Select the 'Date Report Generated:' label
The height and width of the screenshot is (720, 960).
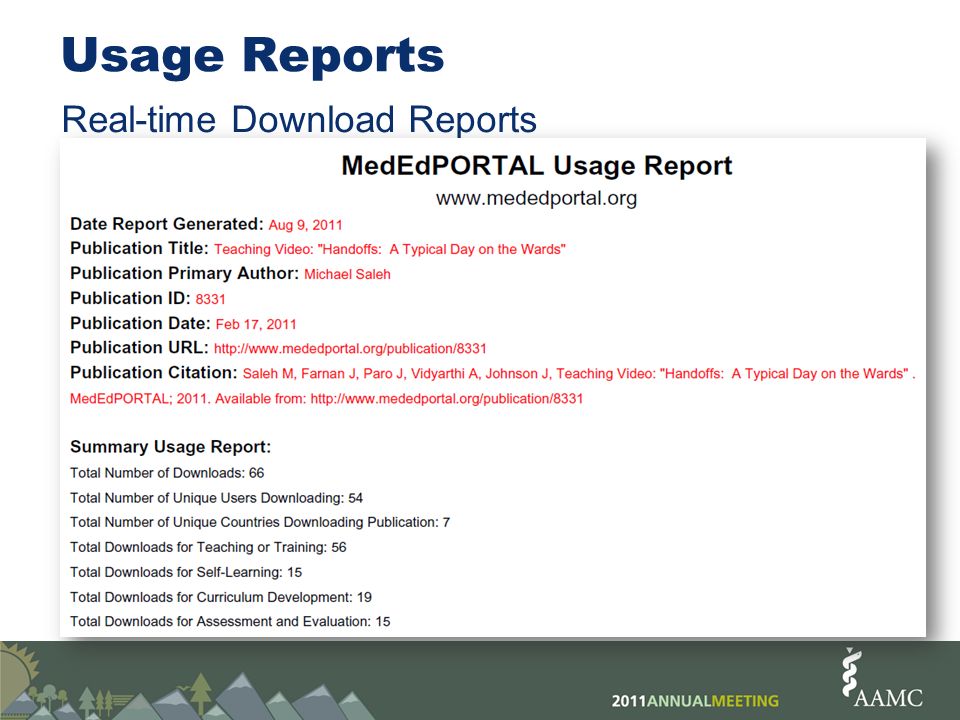click(x=167, y=224)
